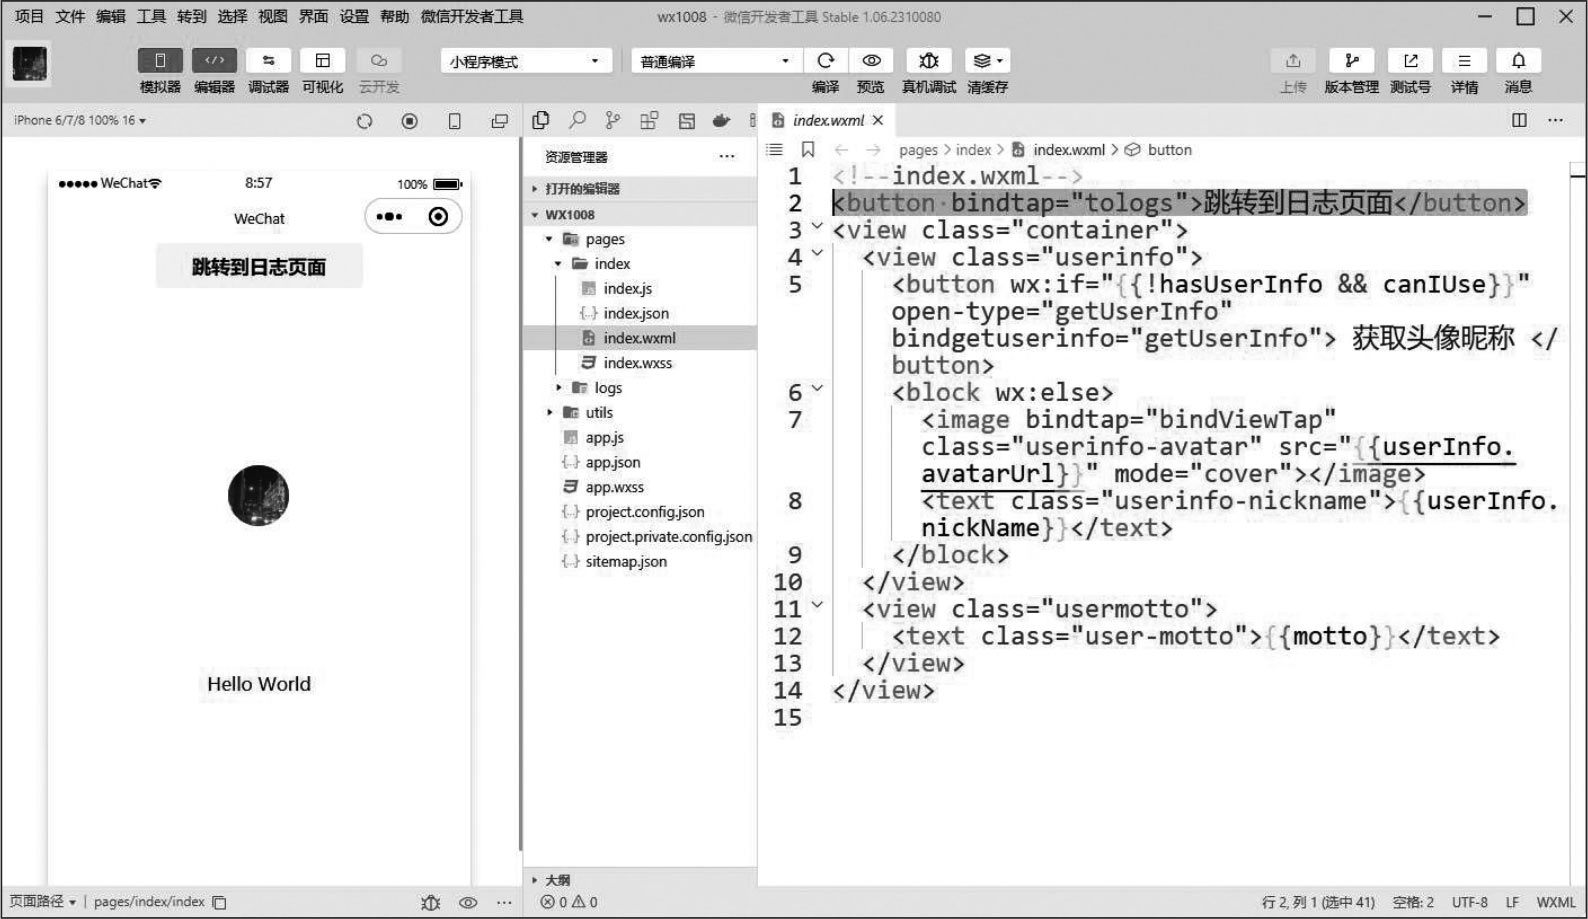Expand the logs folder

click(640, 387)
